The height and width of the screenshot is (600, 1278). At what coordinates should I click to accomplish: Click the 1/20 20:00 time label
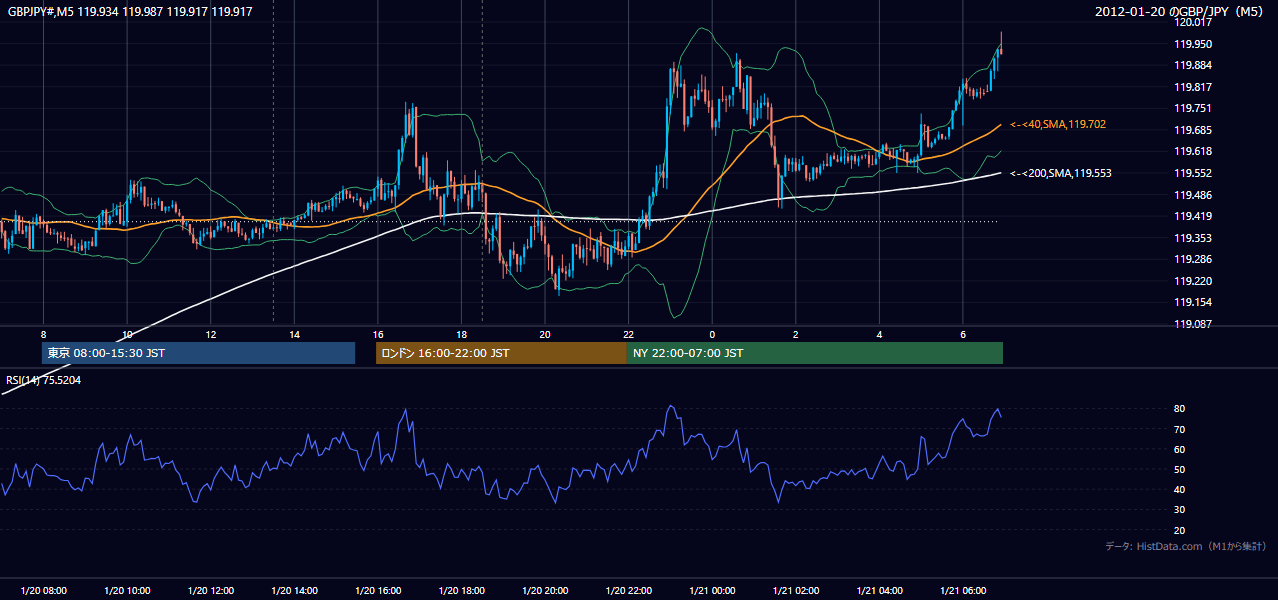click(544, 591)
